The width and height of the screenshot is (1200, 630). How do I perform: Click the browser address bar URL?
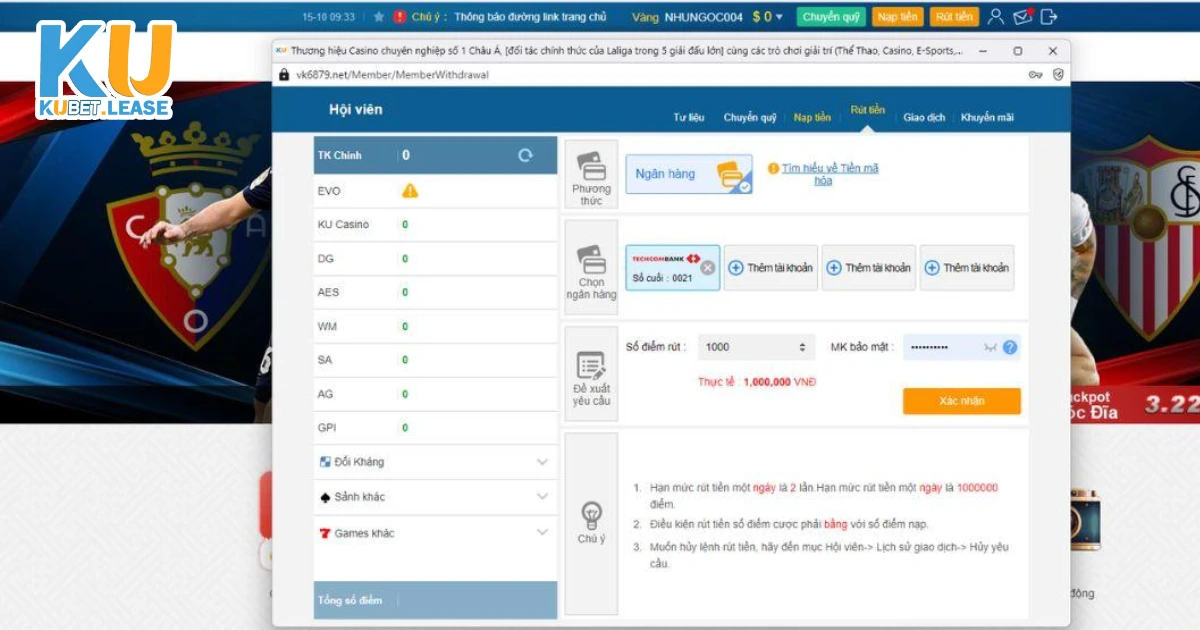392,74
